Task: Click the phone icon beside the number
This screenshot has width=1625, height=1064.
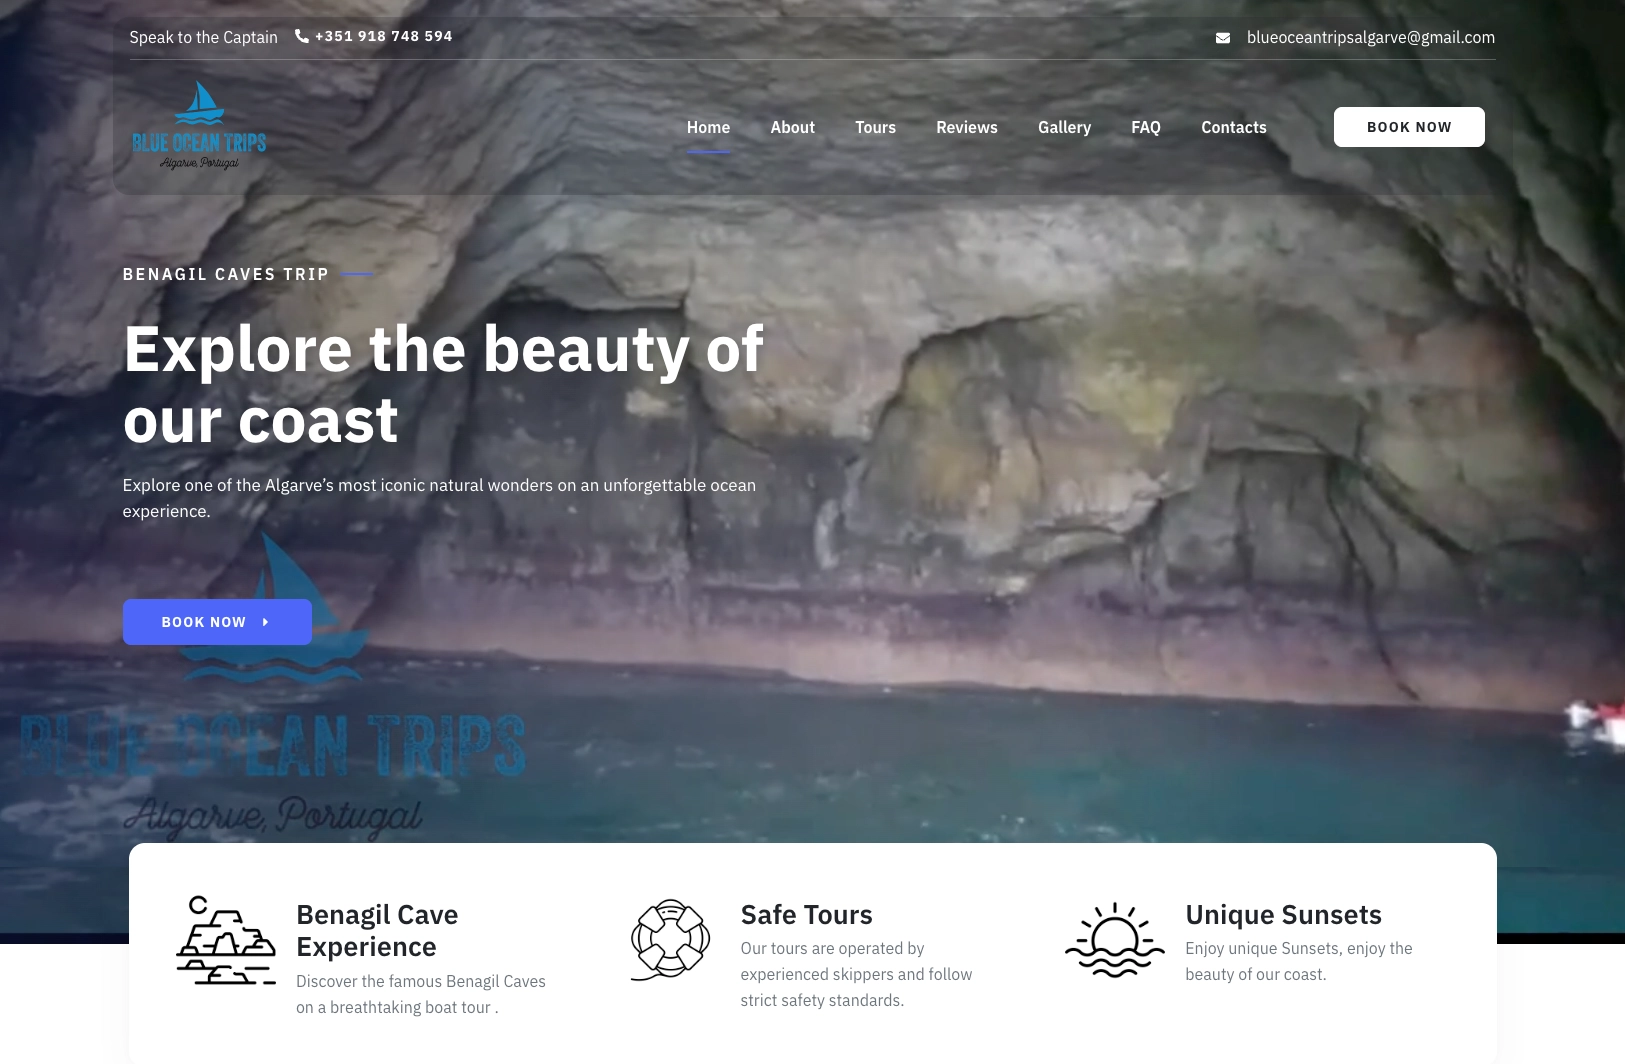Action: [302, 36]
